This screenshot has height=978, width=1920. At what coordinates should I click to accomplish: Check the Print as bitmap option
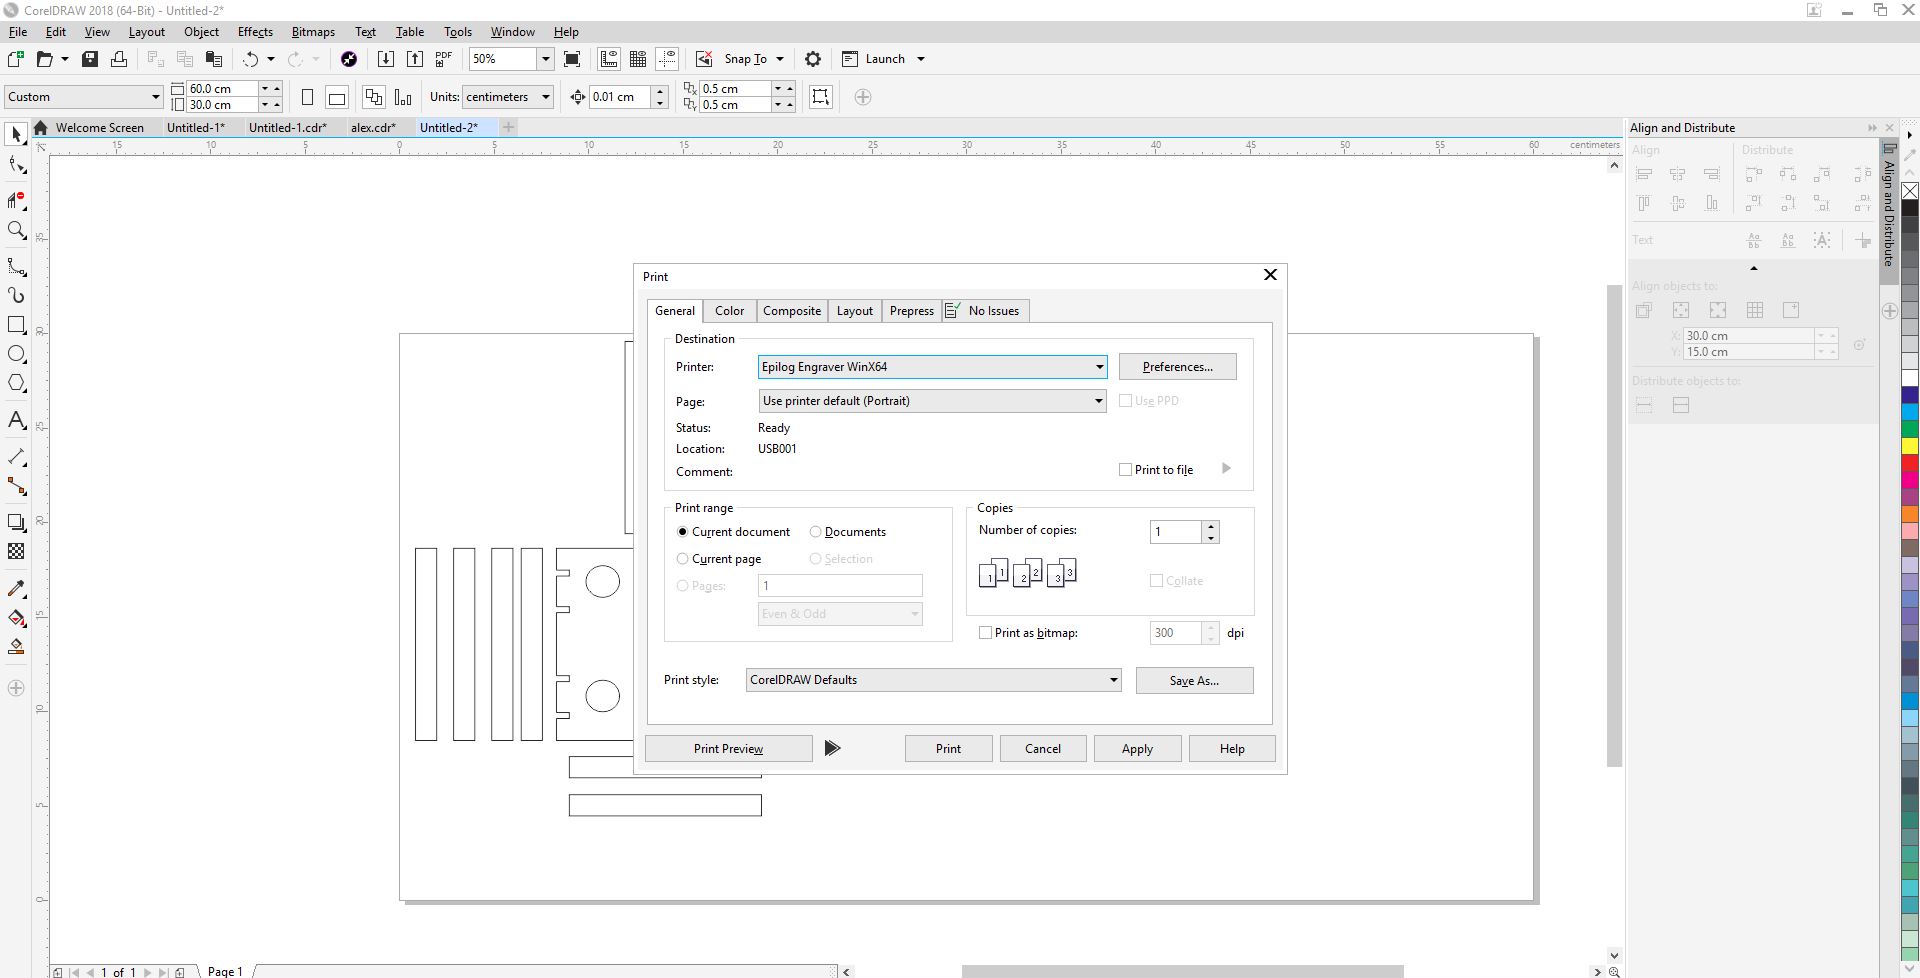[986, 633]
